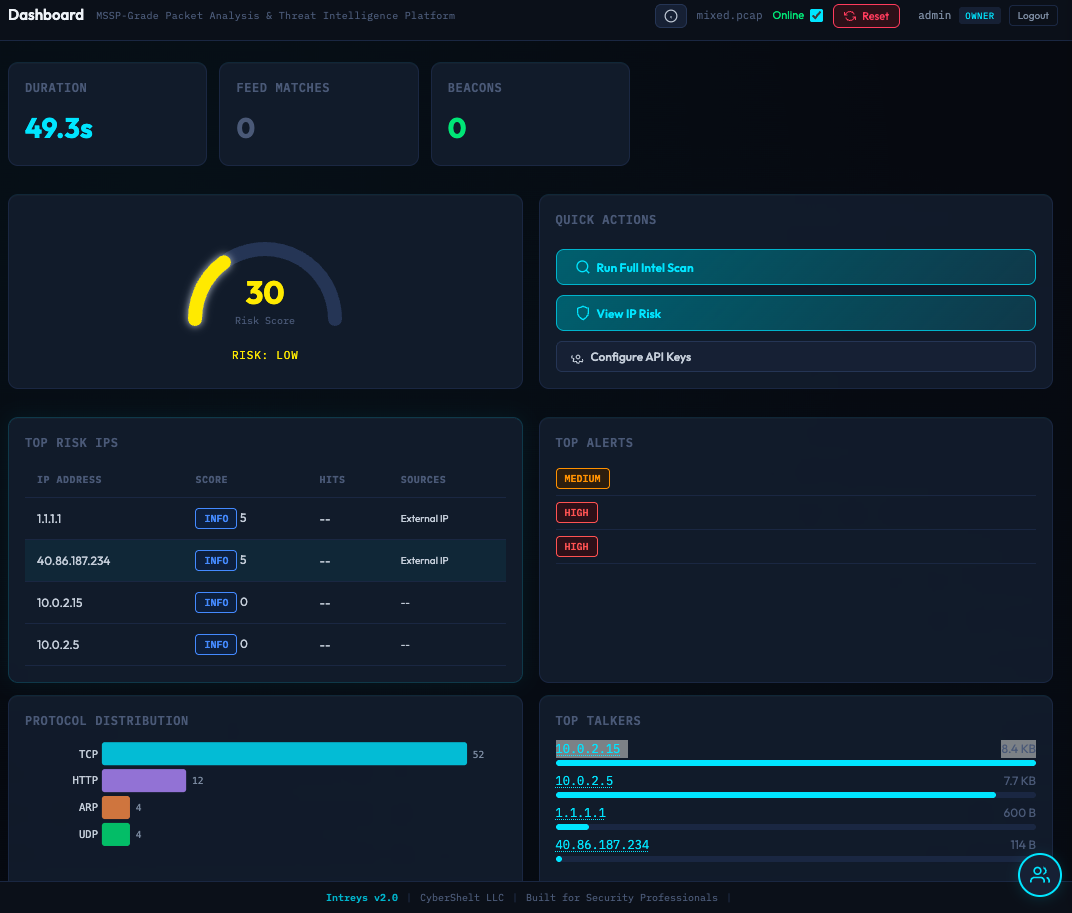The height and width of the screenshot is (913, 1072).
Task: Click the INFO badge next to 10.0.2.15
Action: tap(215, 602)
